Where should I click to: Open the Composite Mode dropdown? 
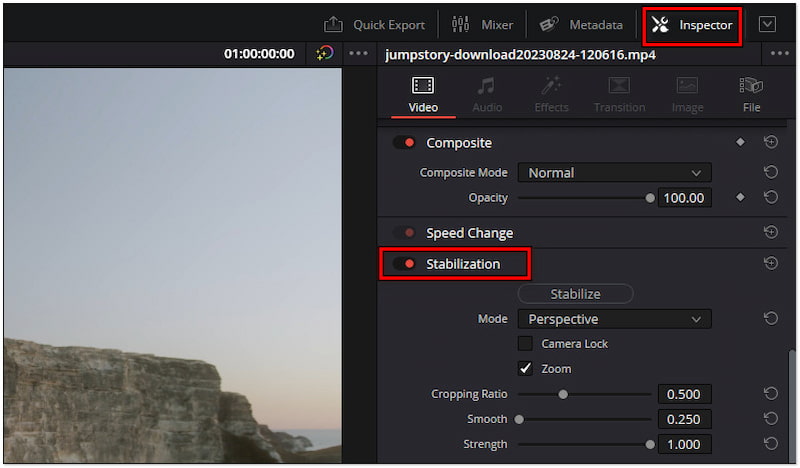(x=614, y=173)
